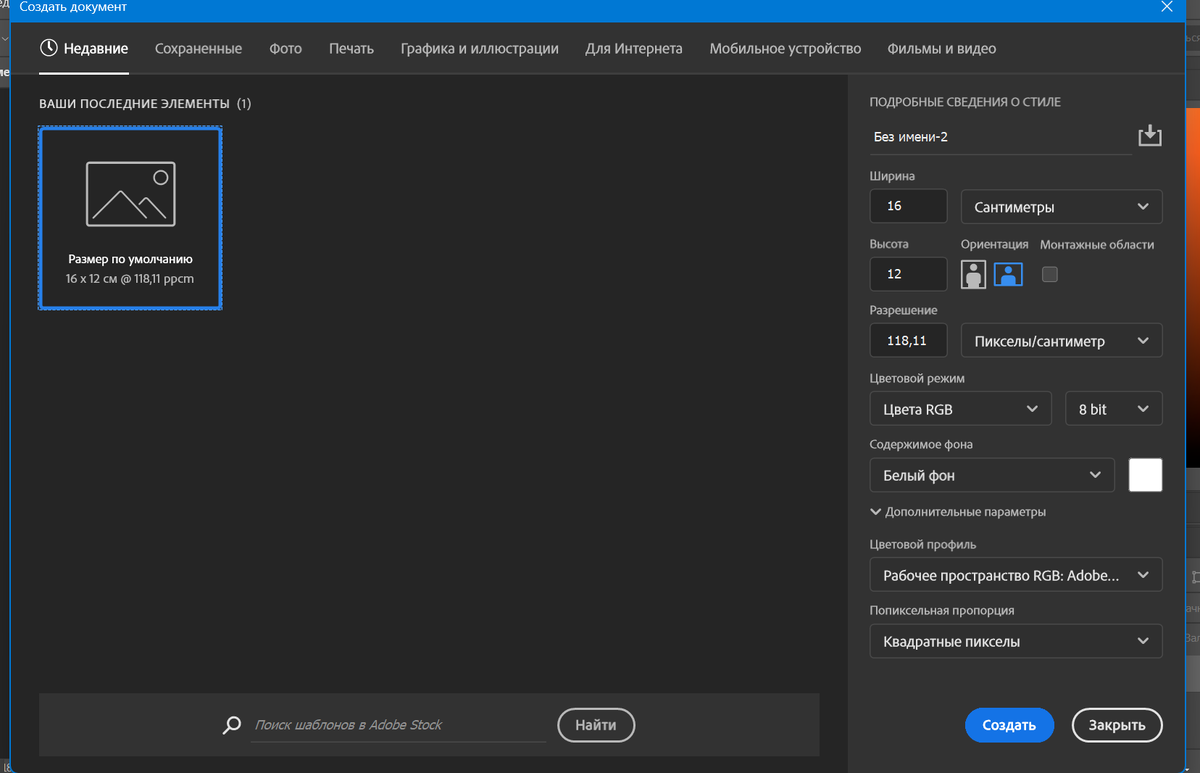Switch to the Фото tab
Screen dimensions: 1200x773
(x=285, y=48)
